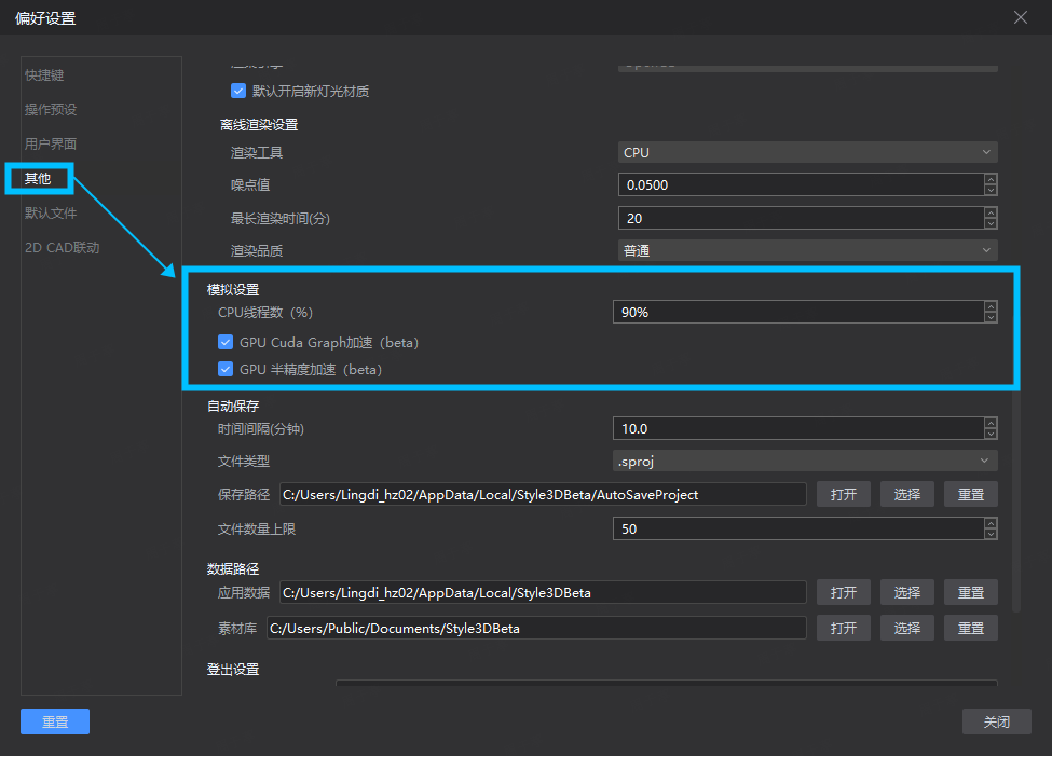1052x757 pixels.
Task: Disable GPU 半精度加速 checkbox
Action: [x=226, y=369]
